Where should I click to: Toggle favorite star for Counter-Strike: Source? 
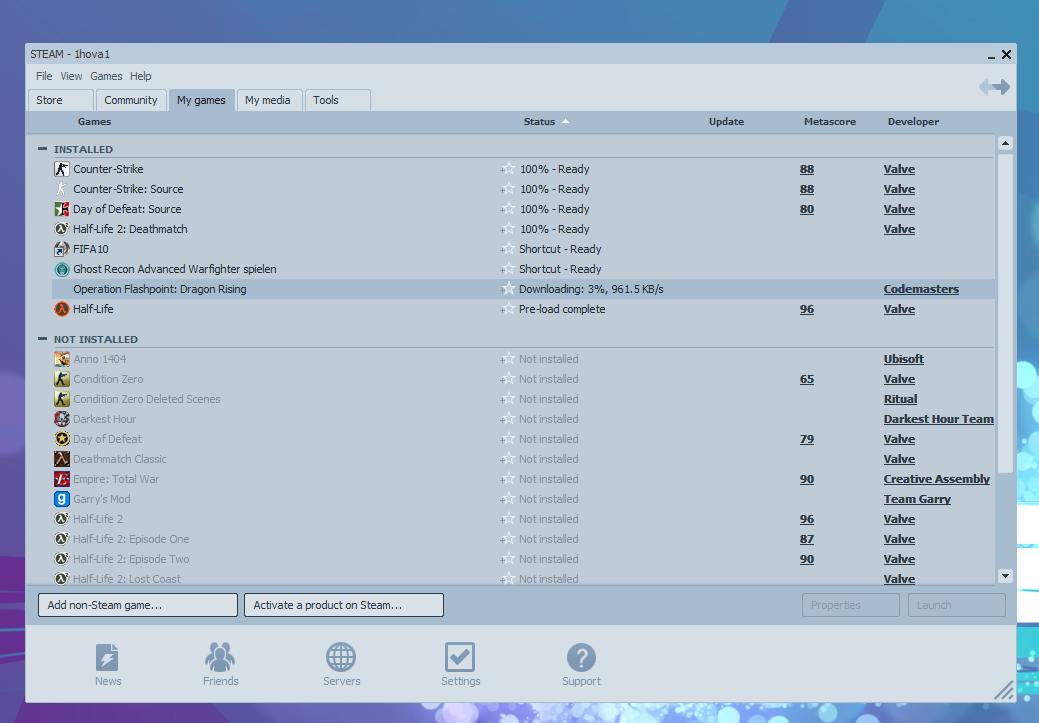tap(507, 189)
